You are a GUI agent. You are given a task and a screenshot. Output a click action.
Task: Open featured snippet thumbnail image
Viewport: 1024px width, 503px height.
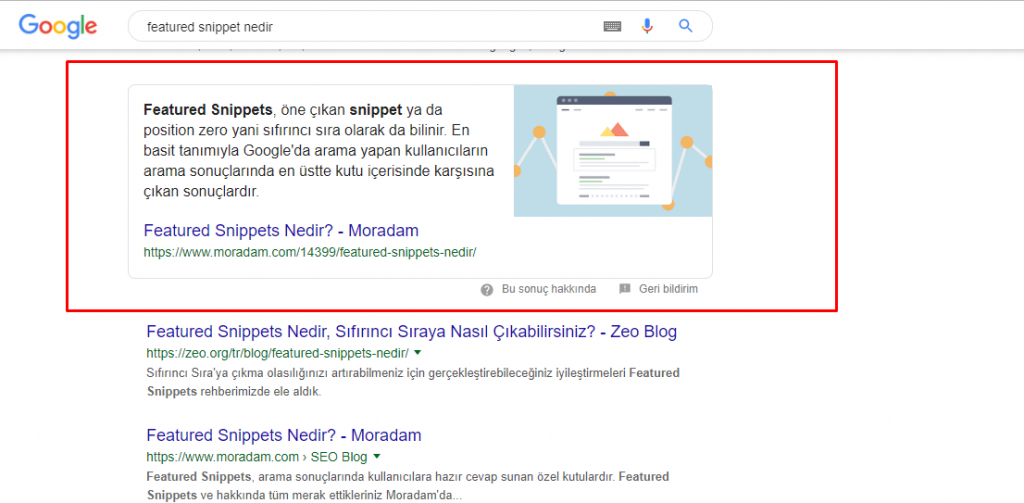pyautogui.click(x=613, y=151)
